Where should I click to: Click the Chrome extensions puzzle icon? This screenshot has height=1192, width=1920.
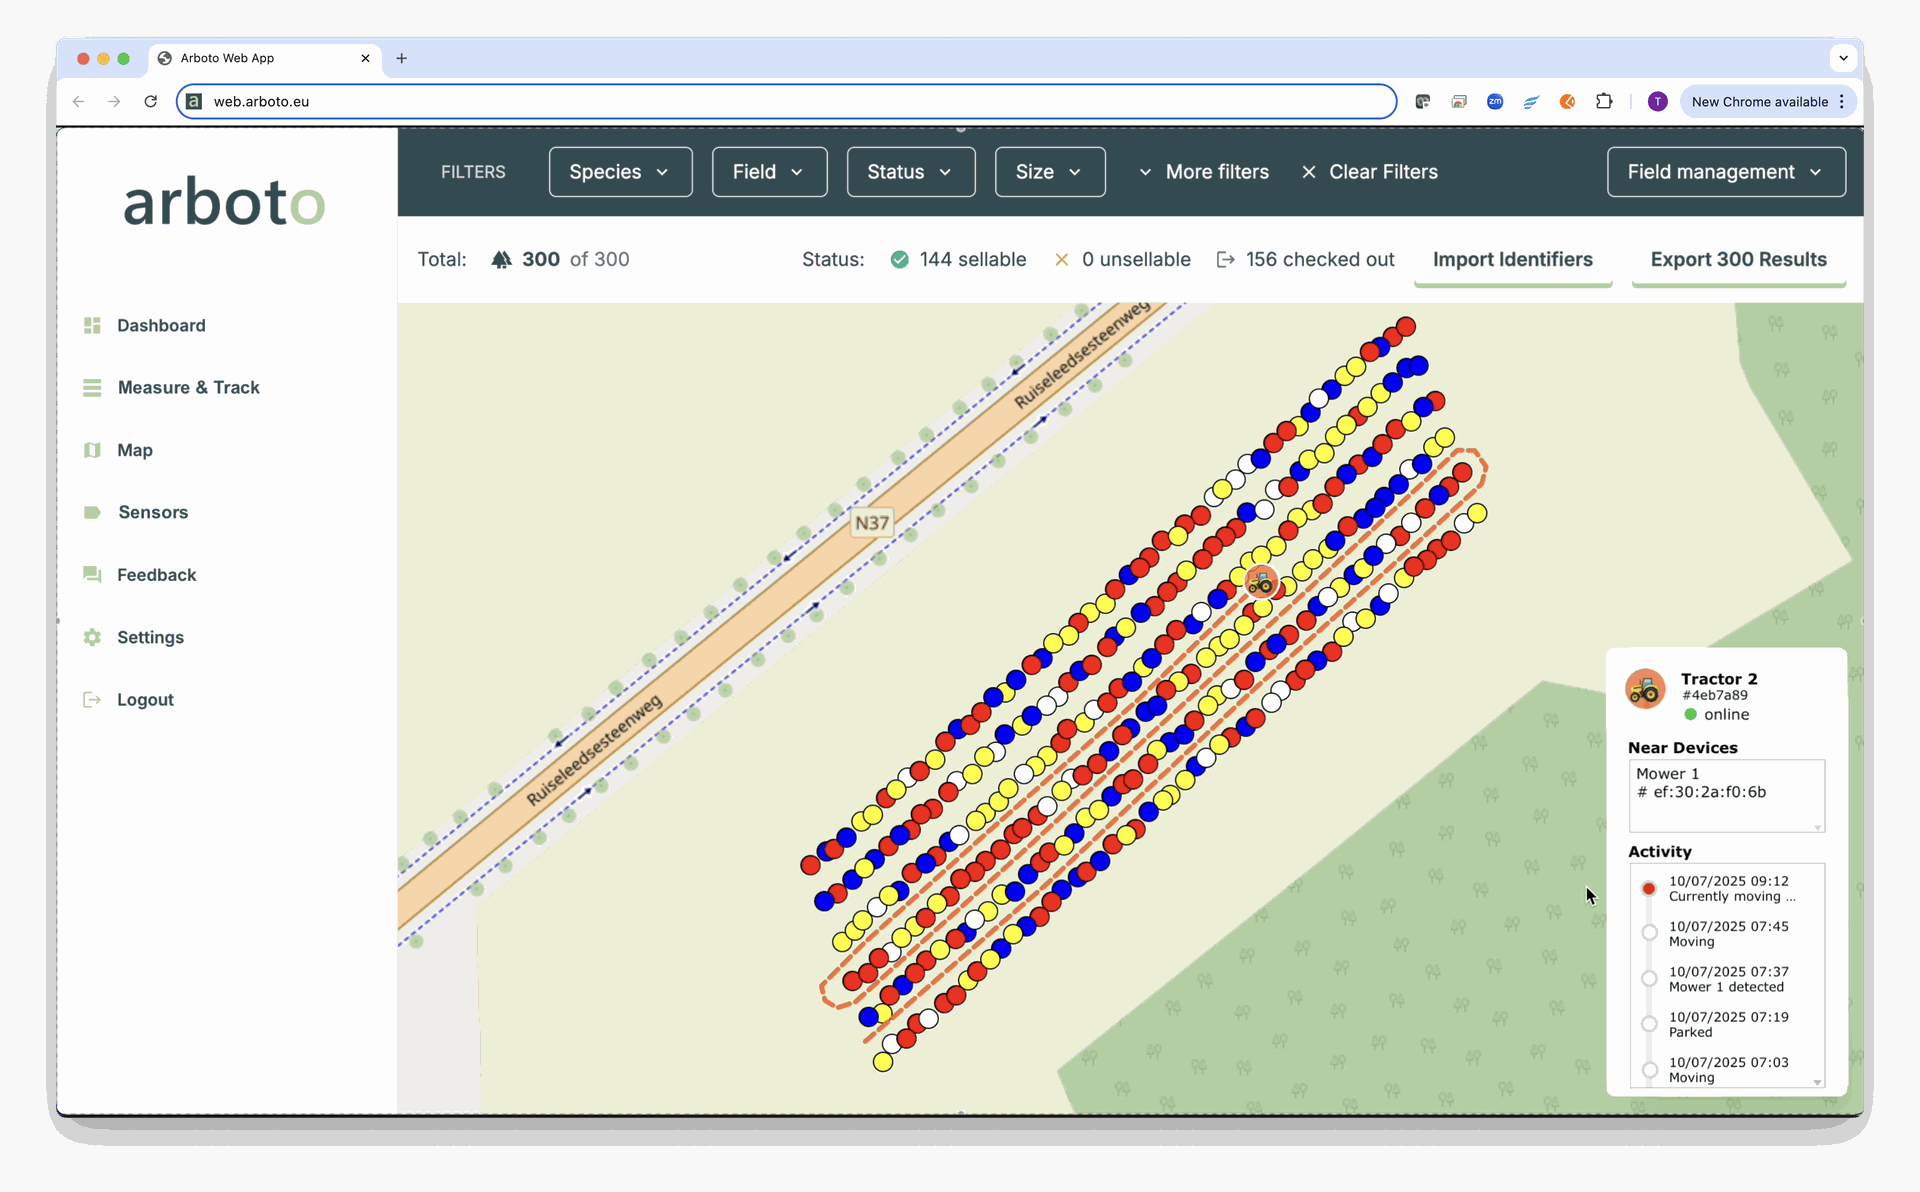click(x=1604, y=101)
